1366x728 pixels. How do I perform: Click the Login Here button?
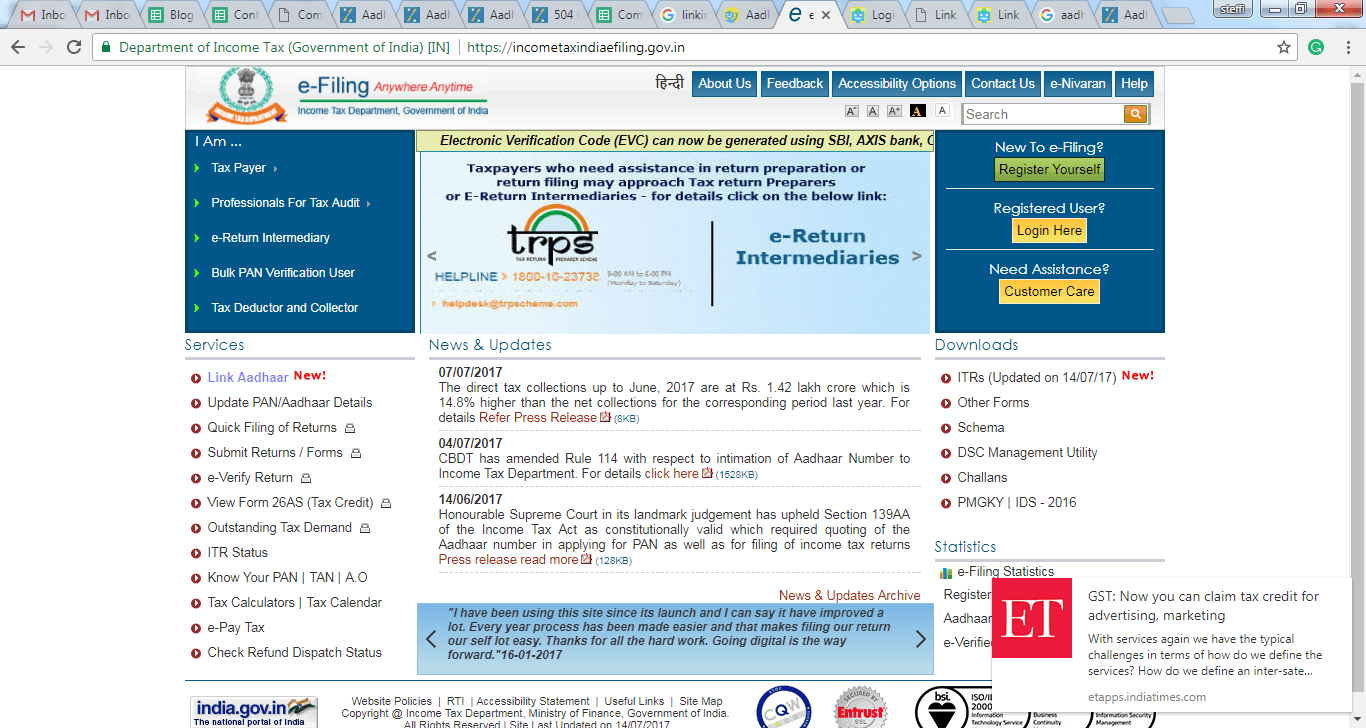tap(1049, 230)
